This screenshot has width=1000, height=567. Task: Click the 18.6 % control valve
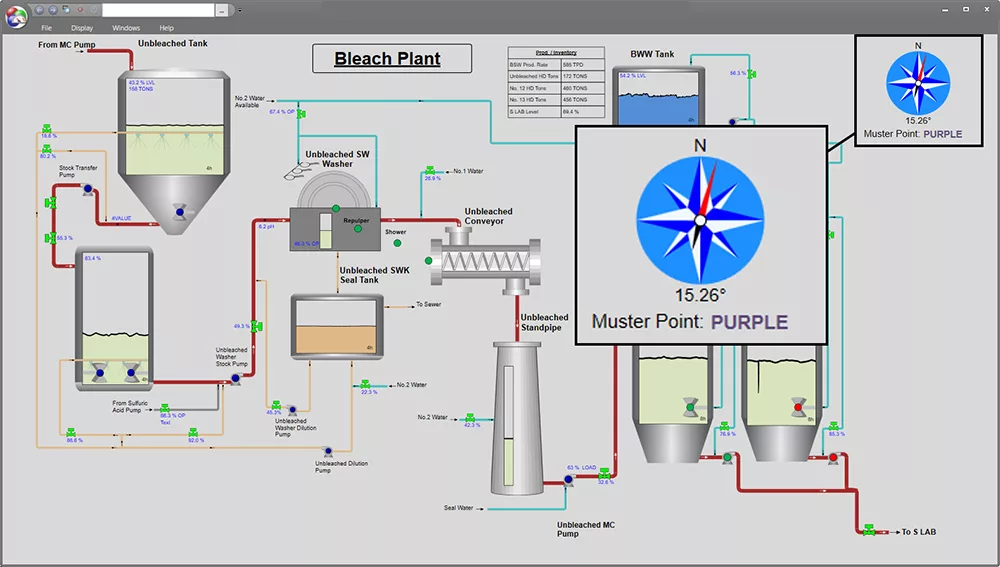point(47,130)
